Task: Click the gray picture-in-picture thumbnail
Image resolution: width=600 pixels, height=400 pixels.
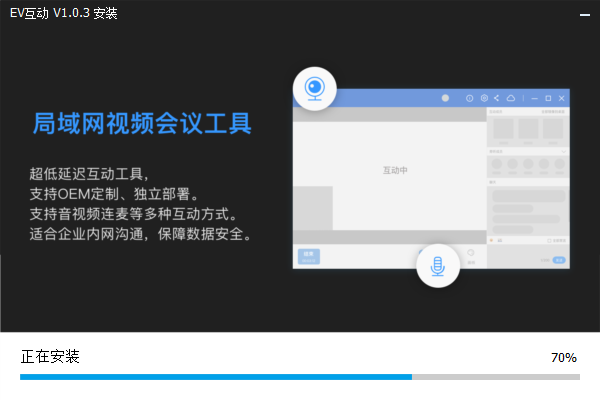Action: [x=312, y=207]
